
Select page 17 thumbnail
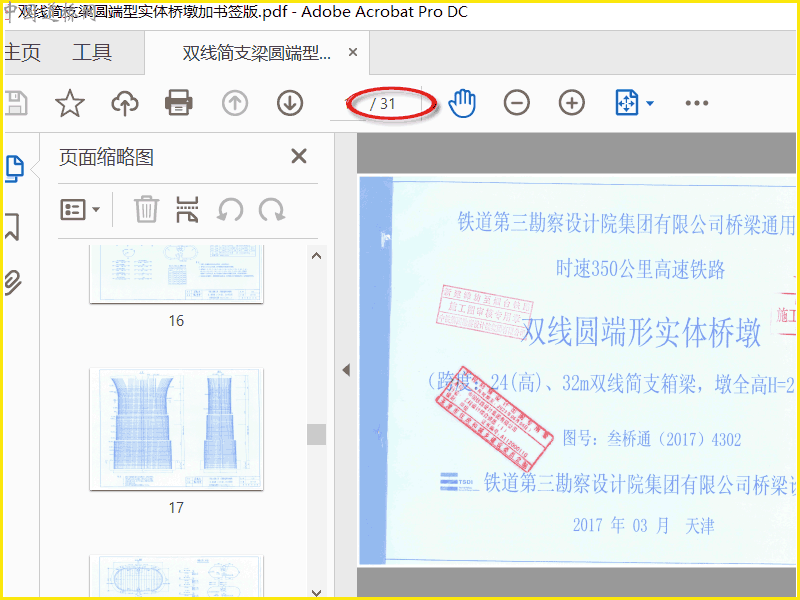click(177, 429)
